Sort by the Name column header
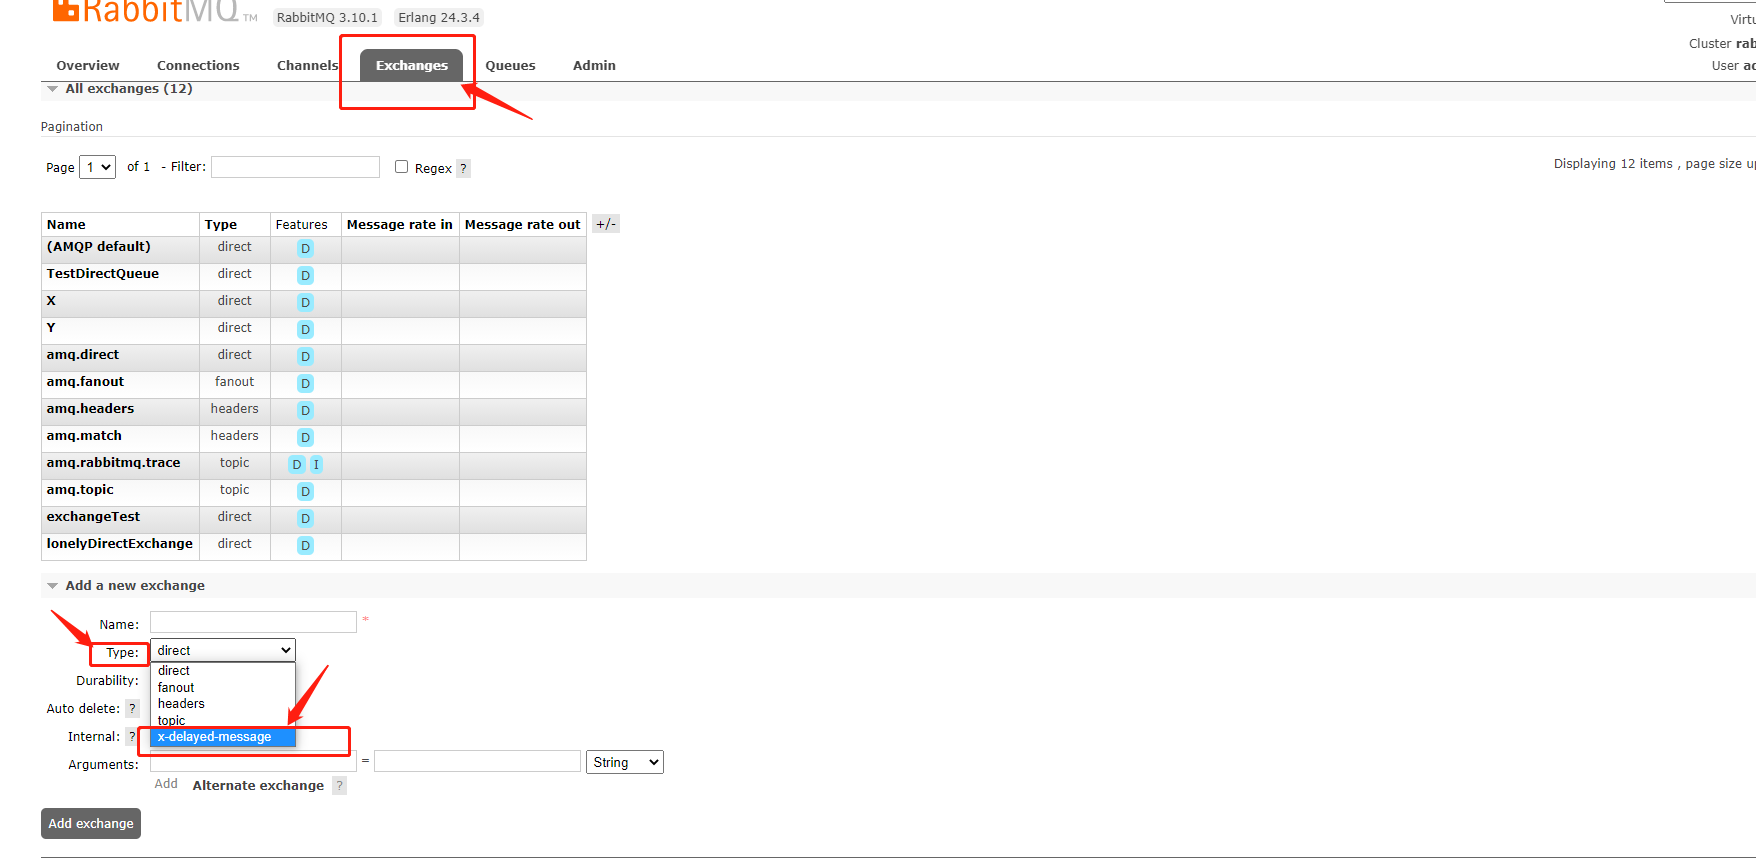The height and width of the screenshot is (859, 1756). 66,225
